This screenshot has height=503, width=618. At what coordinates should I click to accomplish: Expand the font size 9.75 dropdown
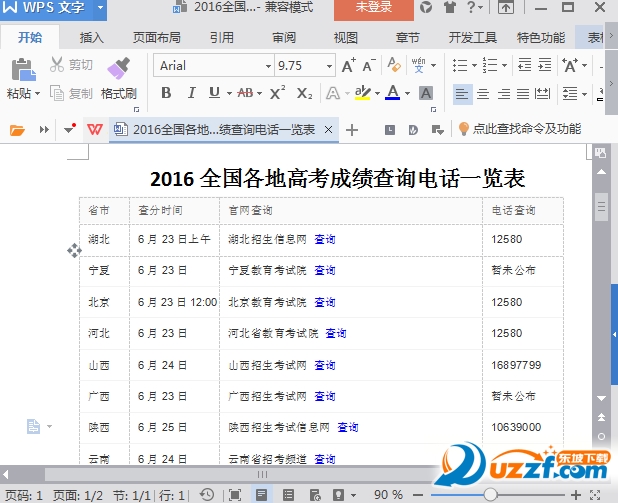[x=327, y=66]
